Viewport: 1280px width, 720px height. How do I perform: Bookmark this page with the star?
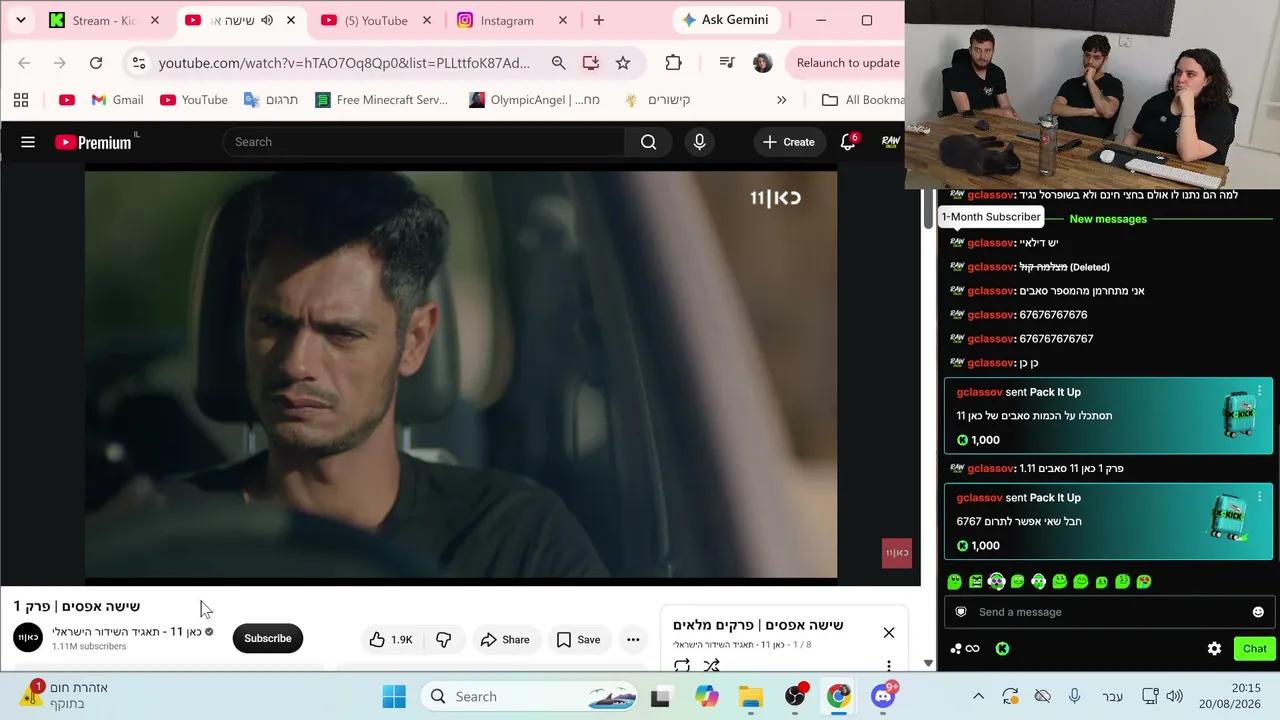623,63
